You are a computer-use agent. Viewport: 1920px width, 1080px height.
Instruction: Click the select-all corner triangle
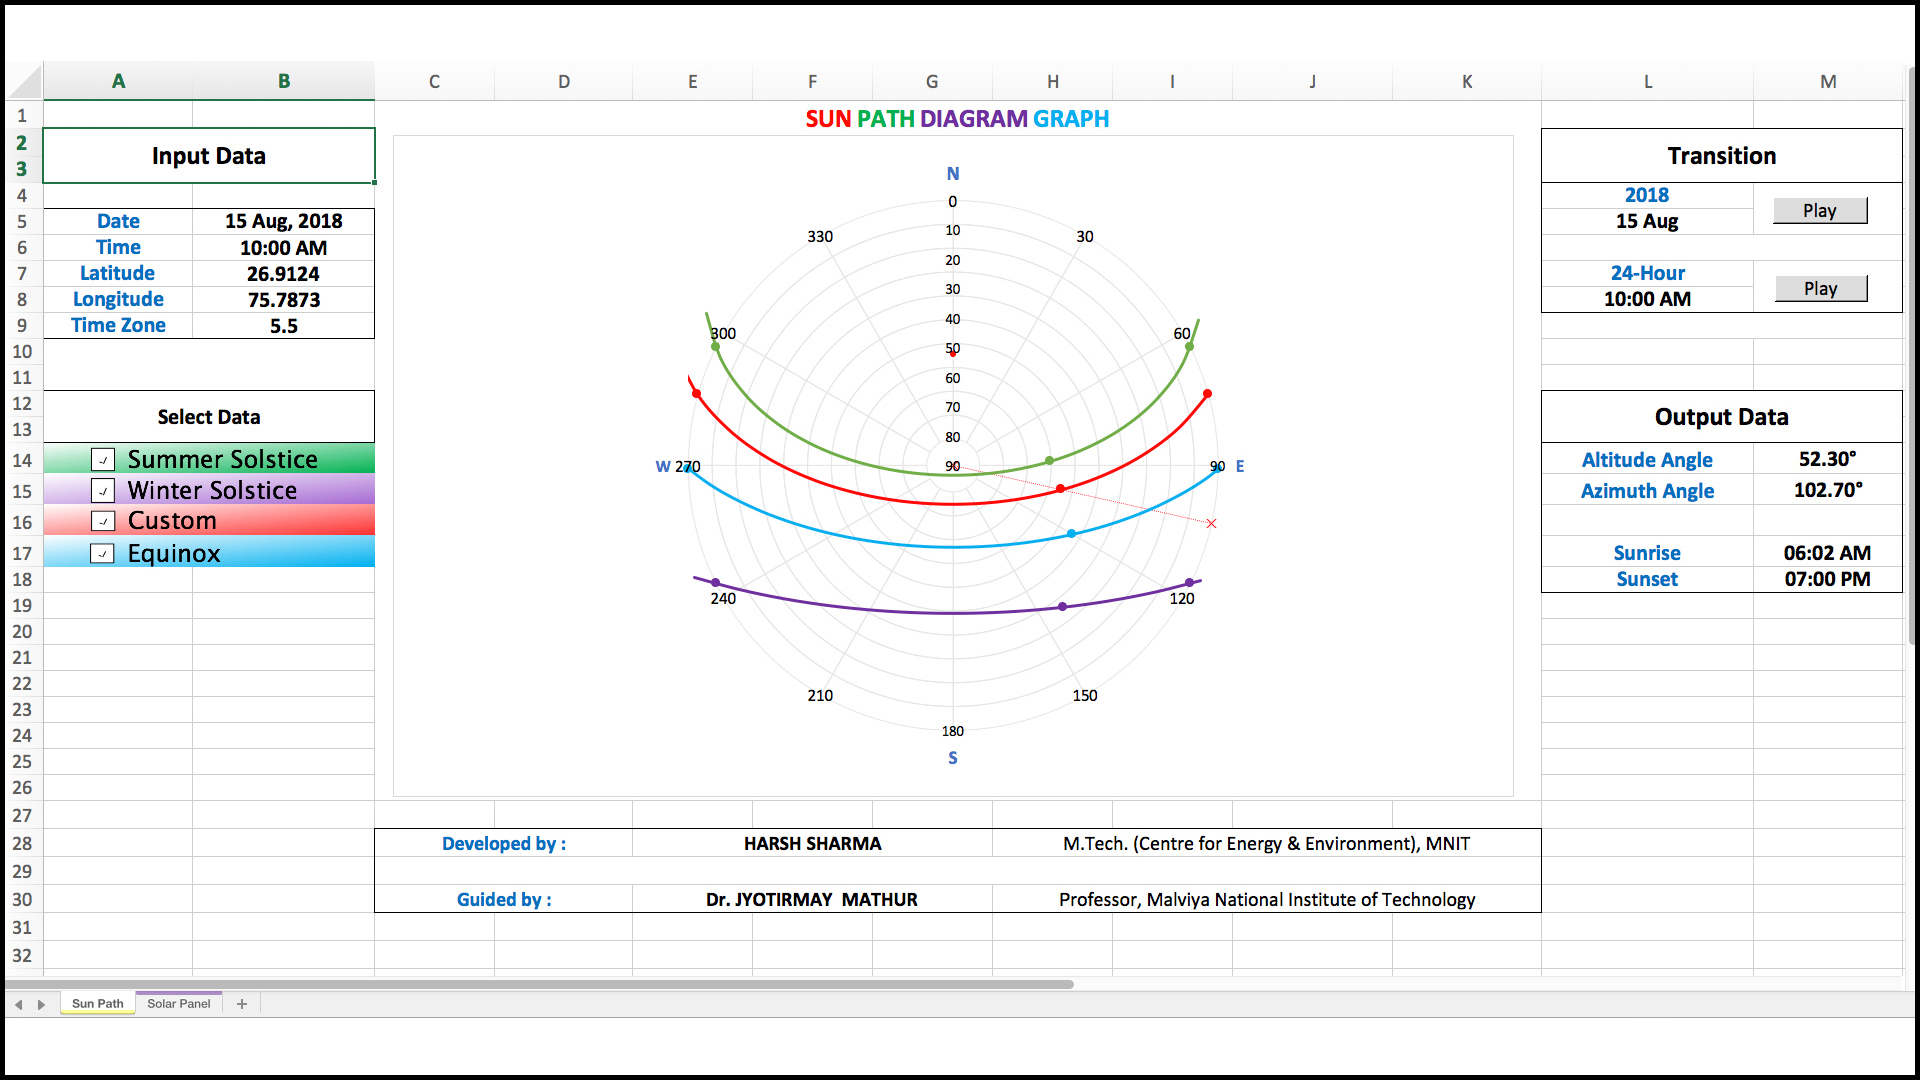tap(27, 81)
